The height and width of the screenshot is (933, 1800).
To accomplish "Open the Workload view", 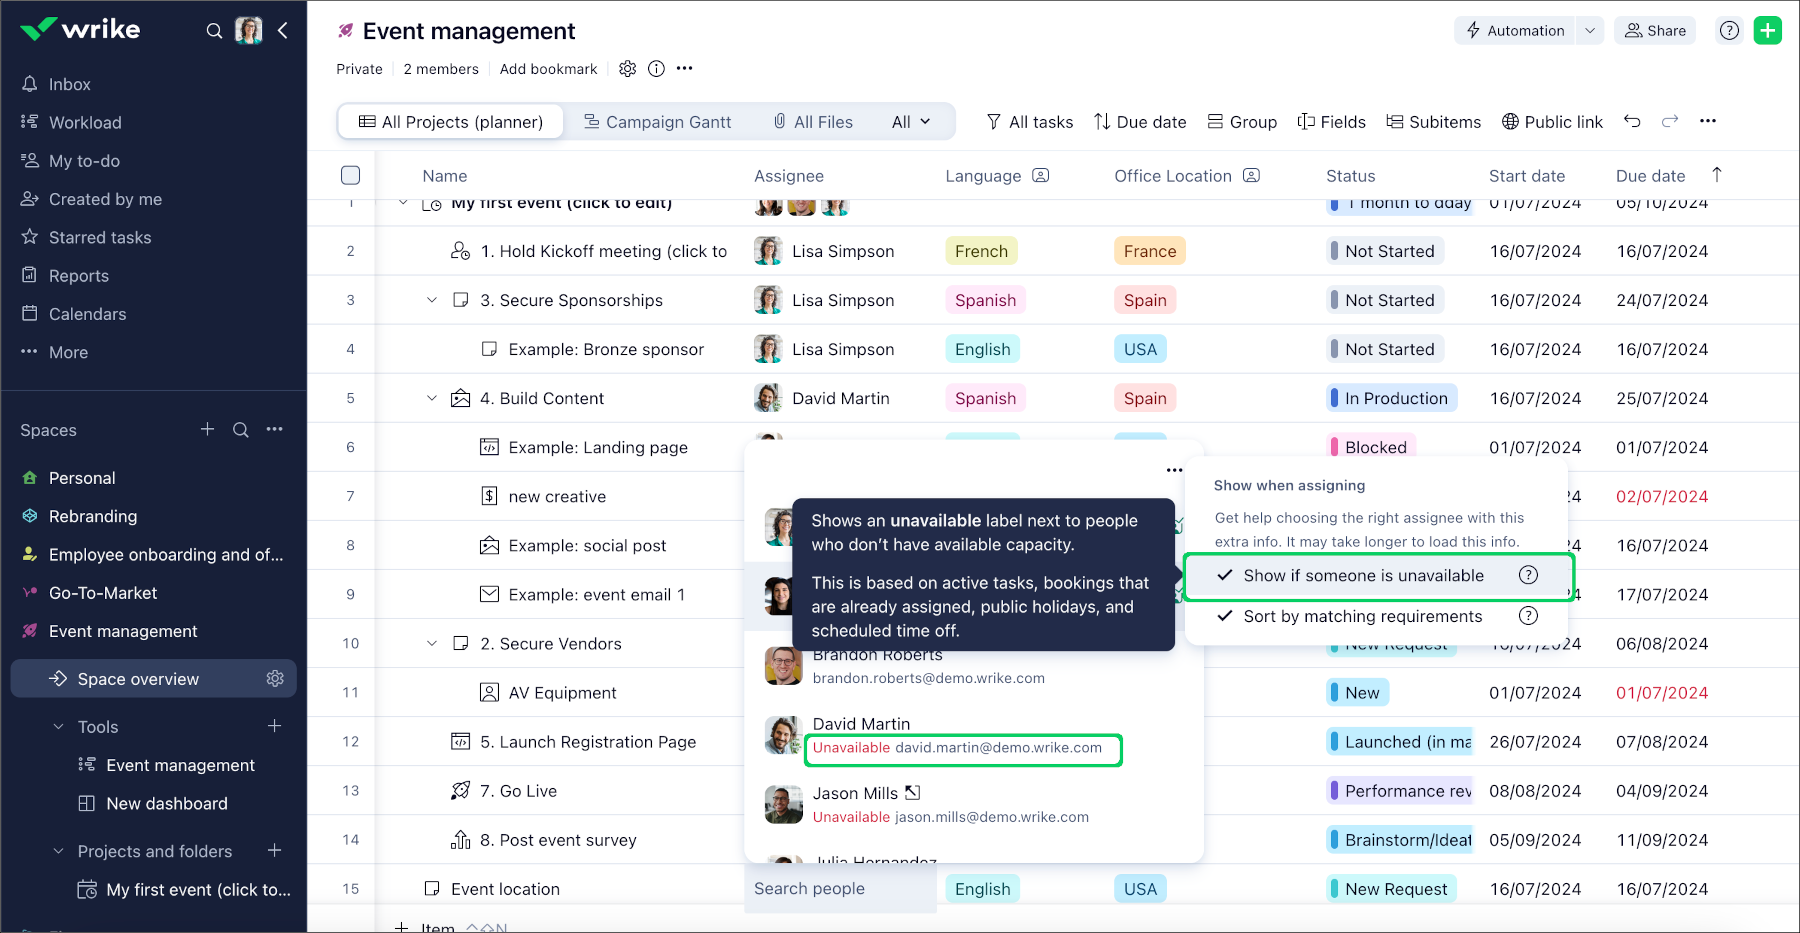I will click(x=82, y=122).
